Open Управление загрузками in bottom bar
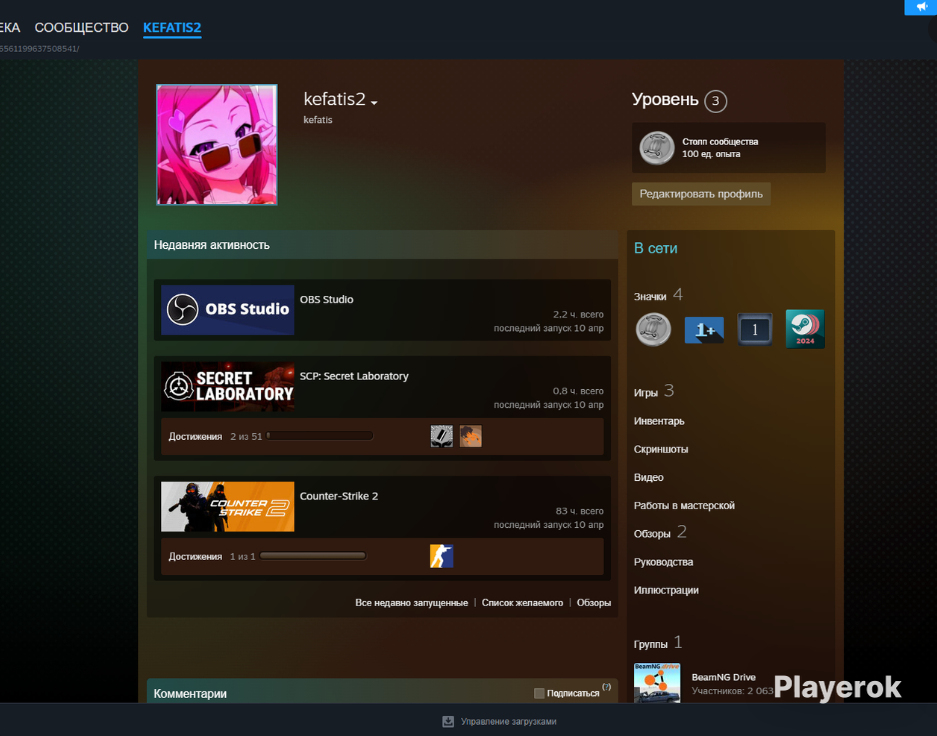Image resolution: width=937 pixels, height=736 pixels. pyautogui.click(x=509, y=722)
